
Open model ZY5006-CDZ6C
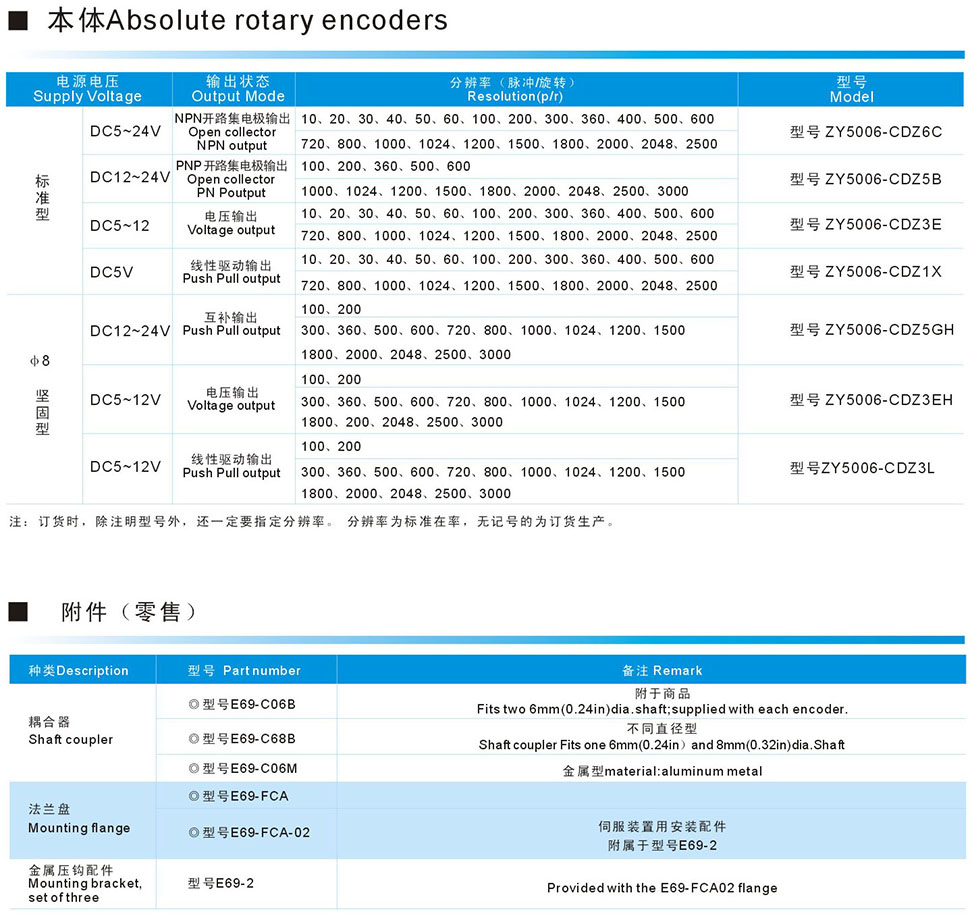pos(866,132)
